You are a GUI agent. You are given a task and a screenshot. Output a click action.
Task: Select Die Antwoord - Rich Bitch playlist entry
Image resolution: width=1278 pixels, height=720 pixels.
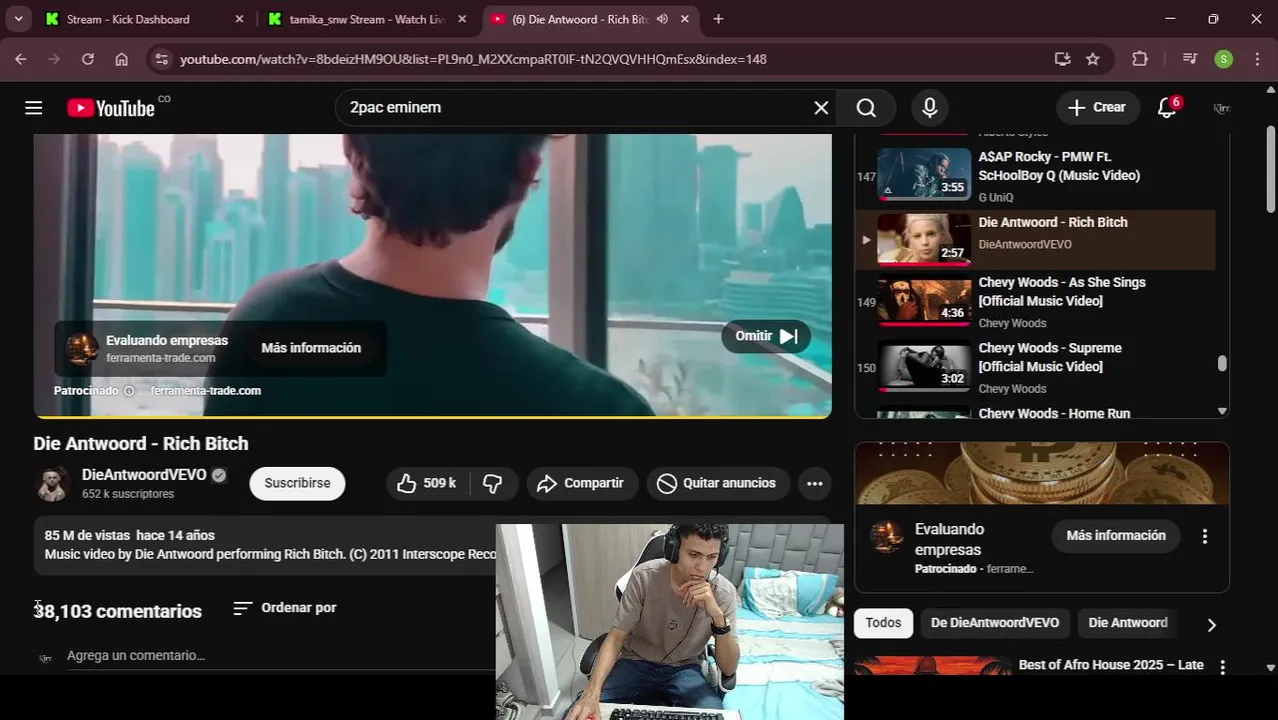[1035, 240]
